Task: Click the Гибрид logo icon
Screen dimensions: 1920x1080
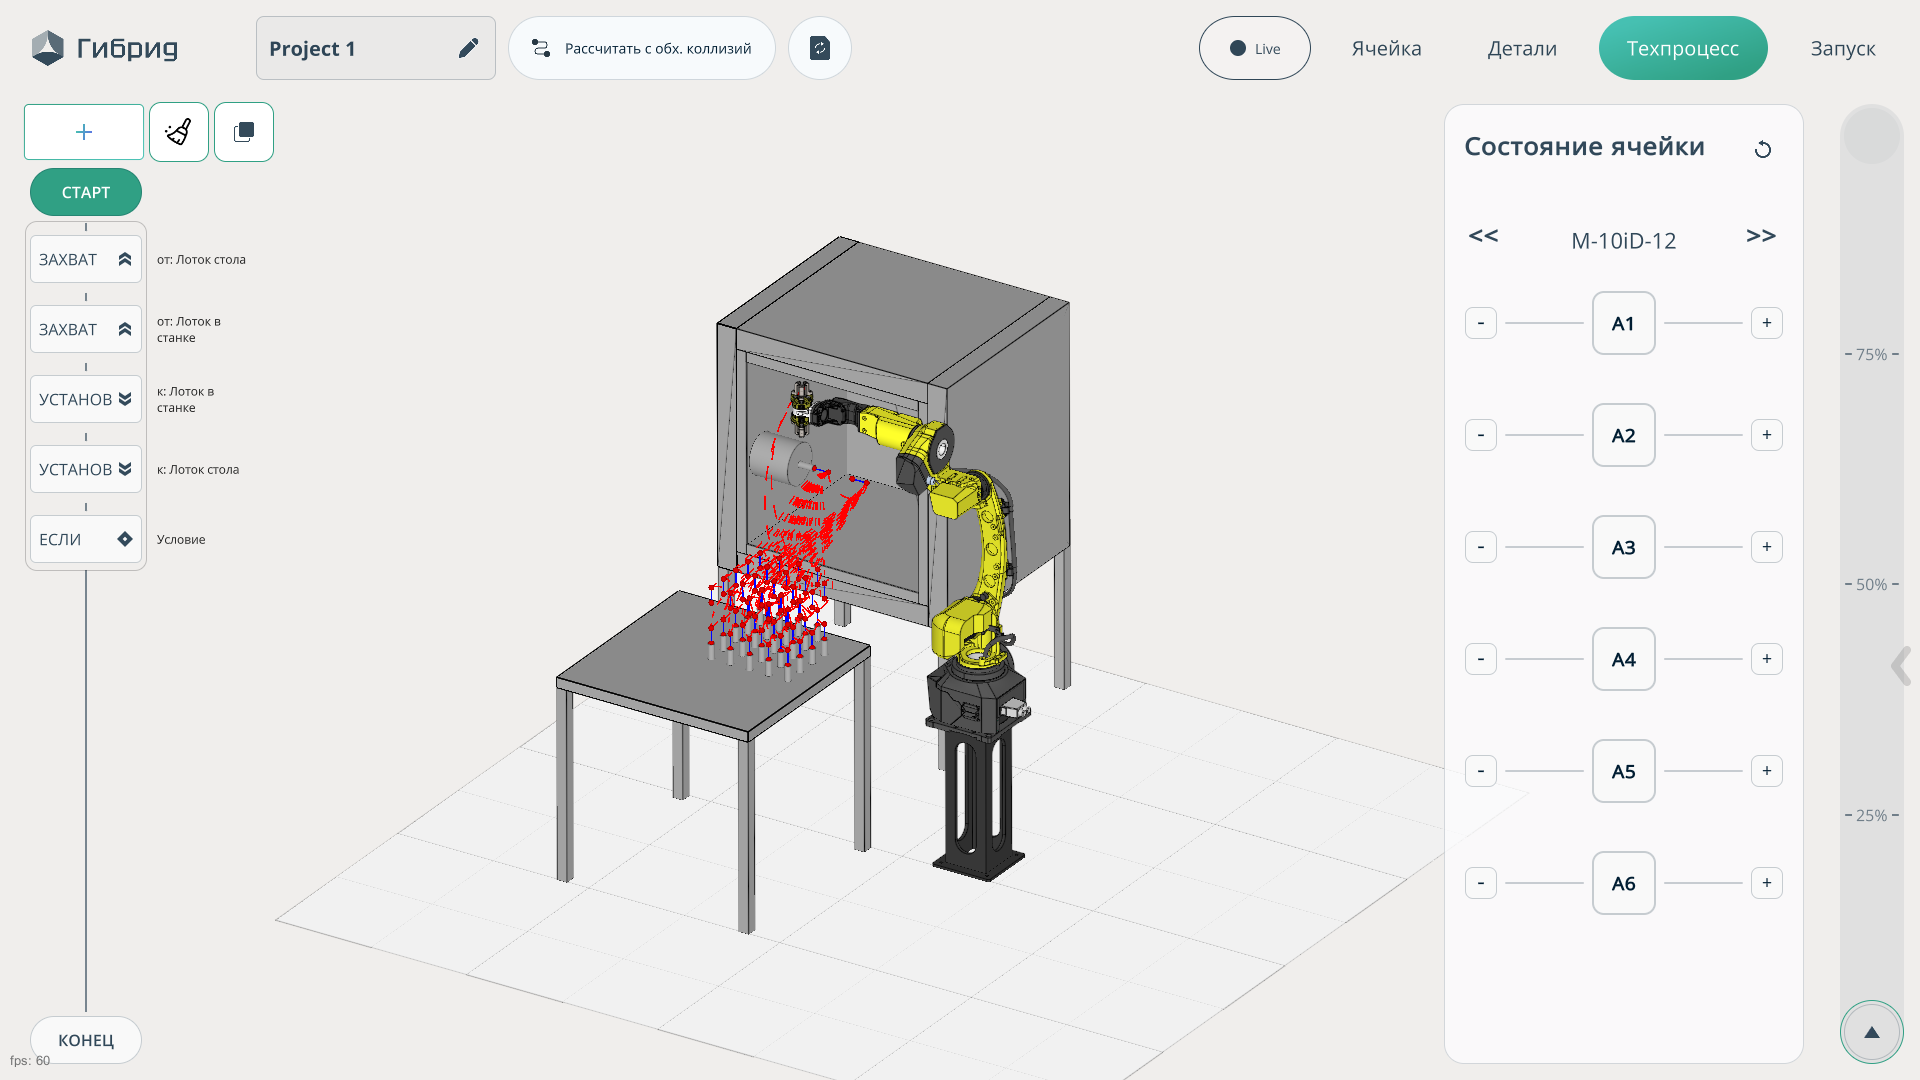Action: pos(47,48)
